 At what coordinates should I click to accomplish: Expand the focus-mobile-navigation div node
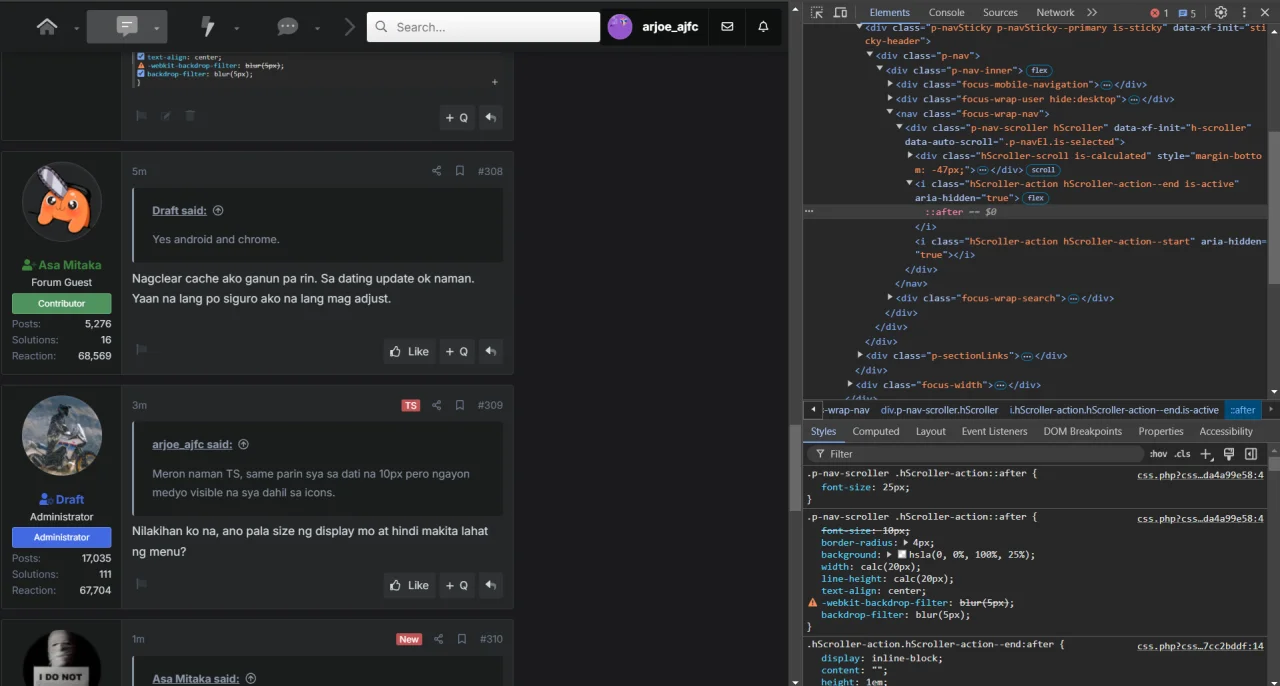click(890, 85)
